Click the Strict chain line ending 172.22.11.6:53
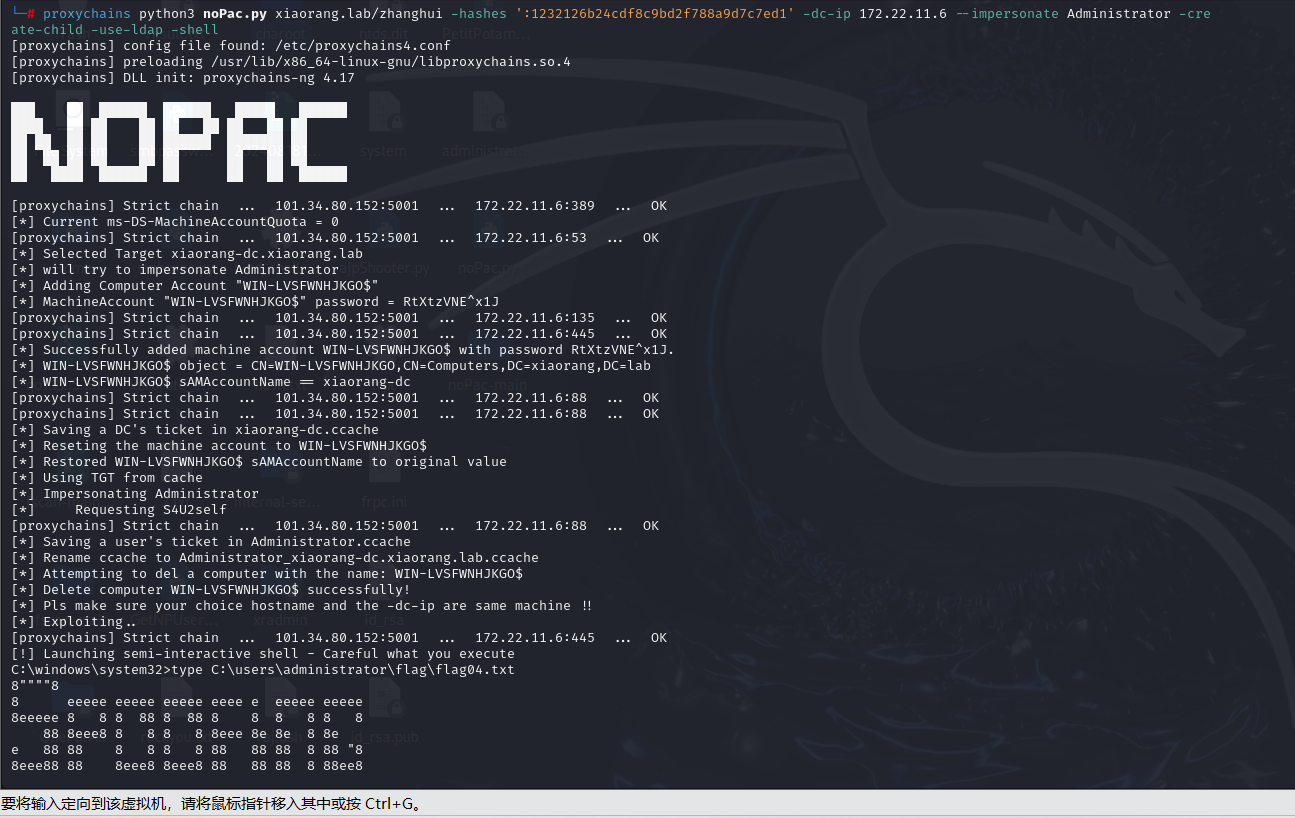Image resolution: width=1295 pixels, height=818 pixels. 335,238
